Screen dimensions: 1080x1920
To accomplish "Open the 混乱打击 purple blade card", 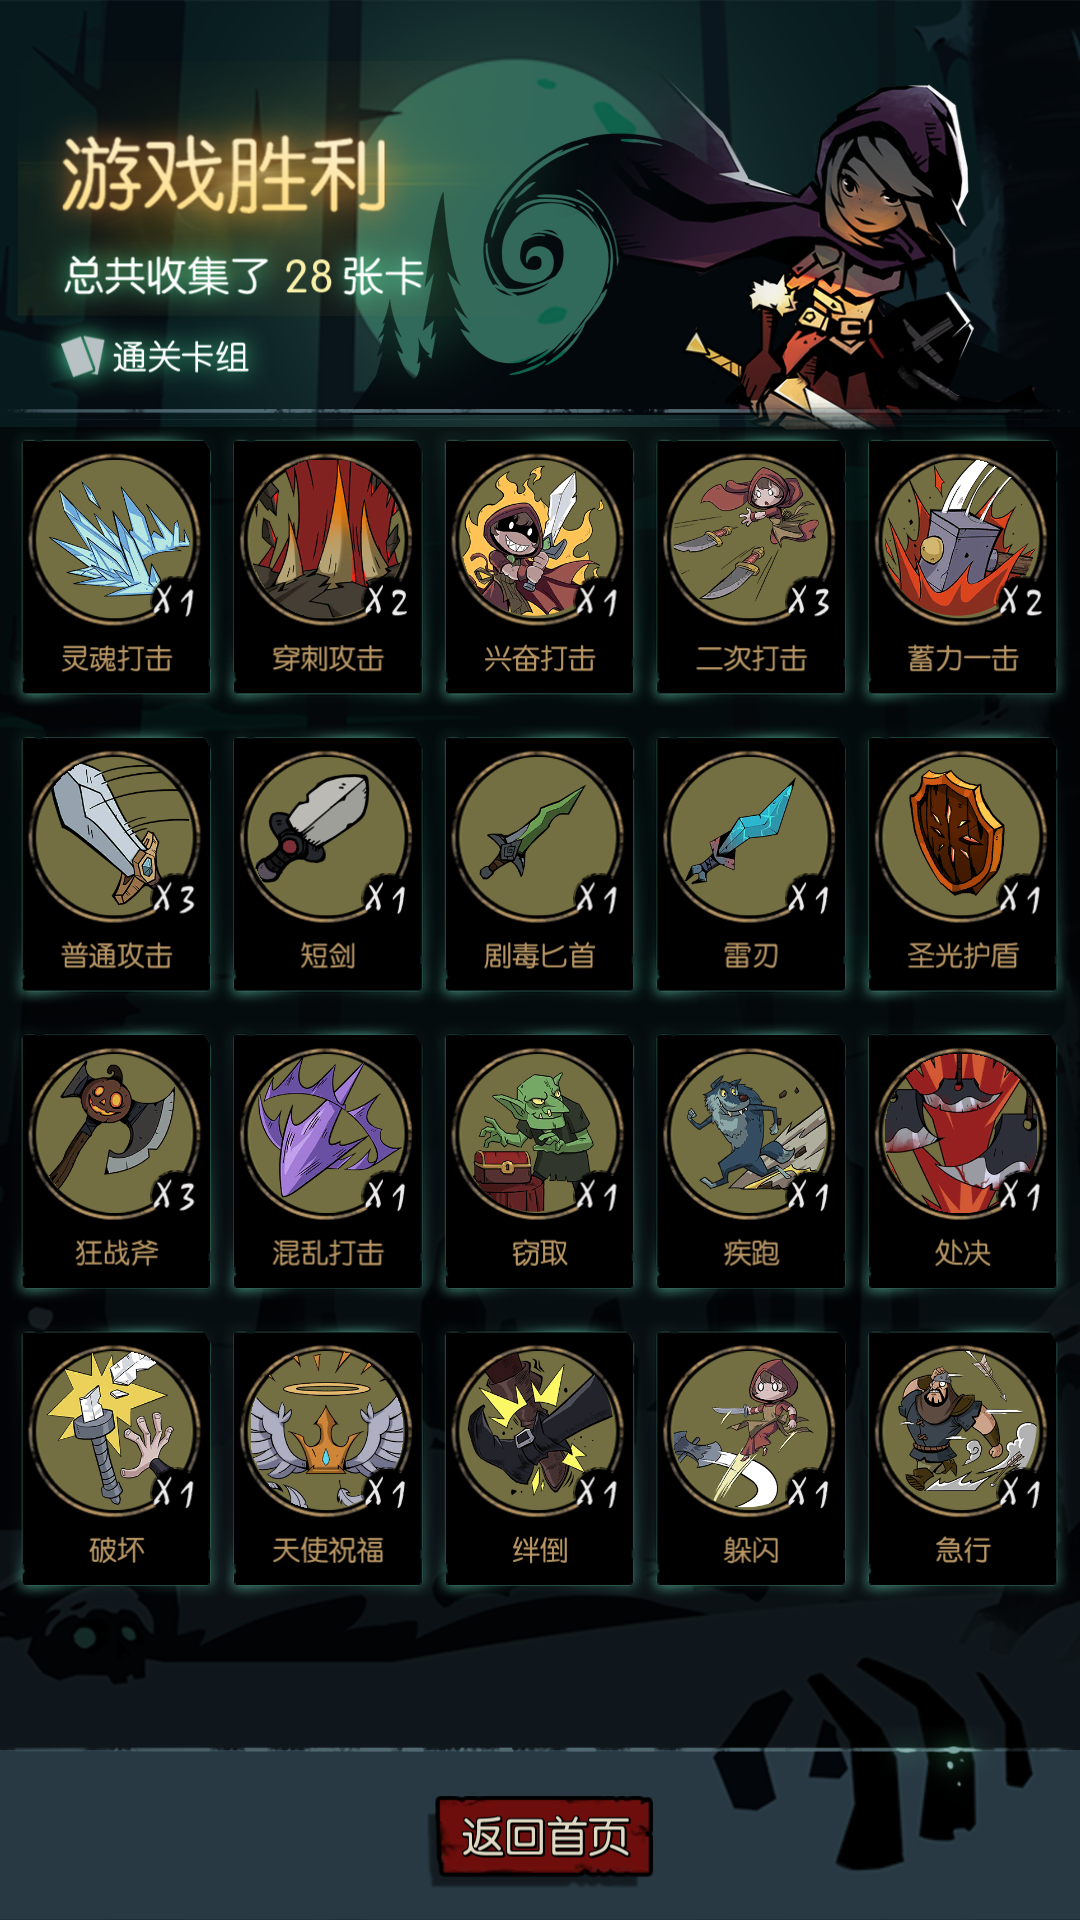I will 328,1161.
